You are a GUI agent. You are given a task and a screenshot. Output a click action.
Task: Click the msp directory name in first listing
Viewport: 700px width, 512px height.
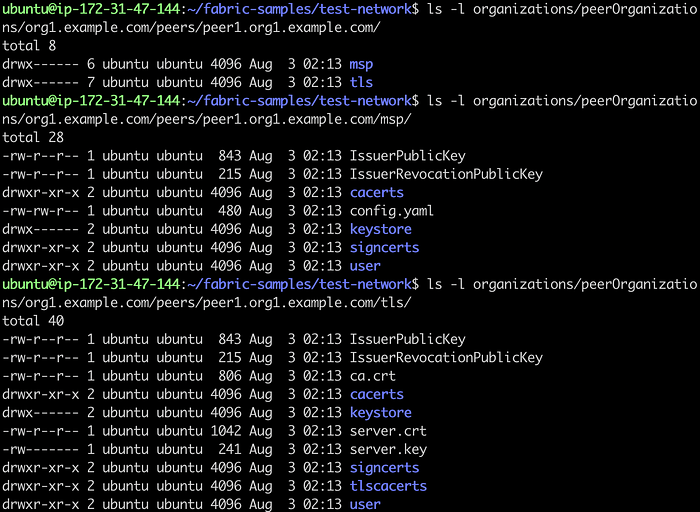click(361, 64)
